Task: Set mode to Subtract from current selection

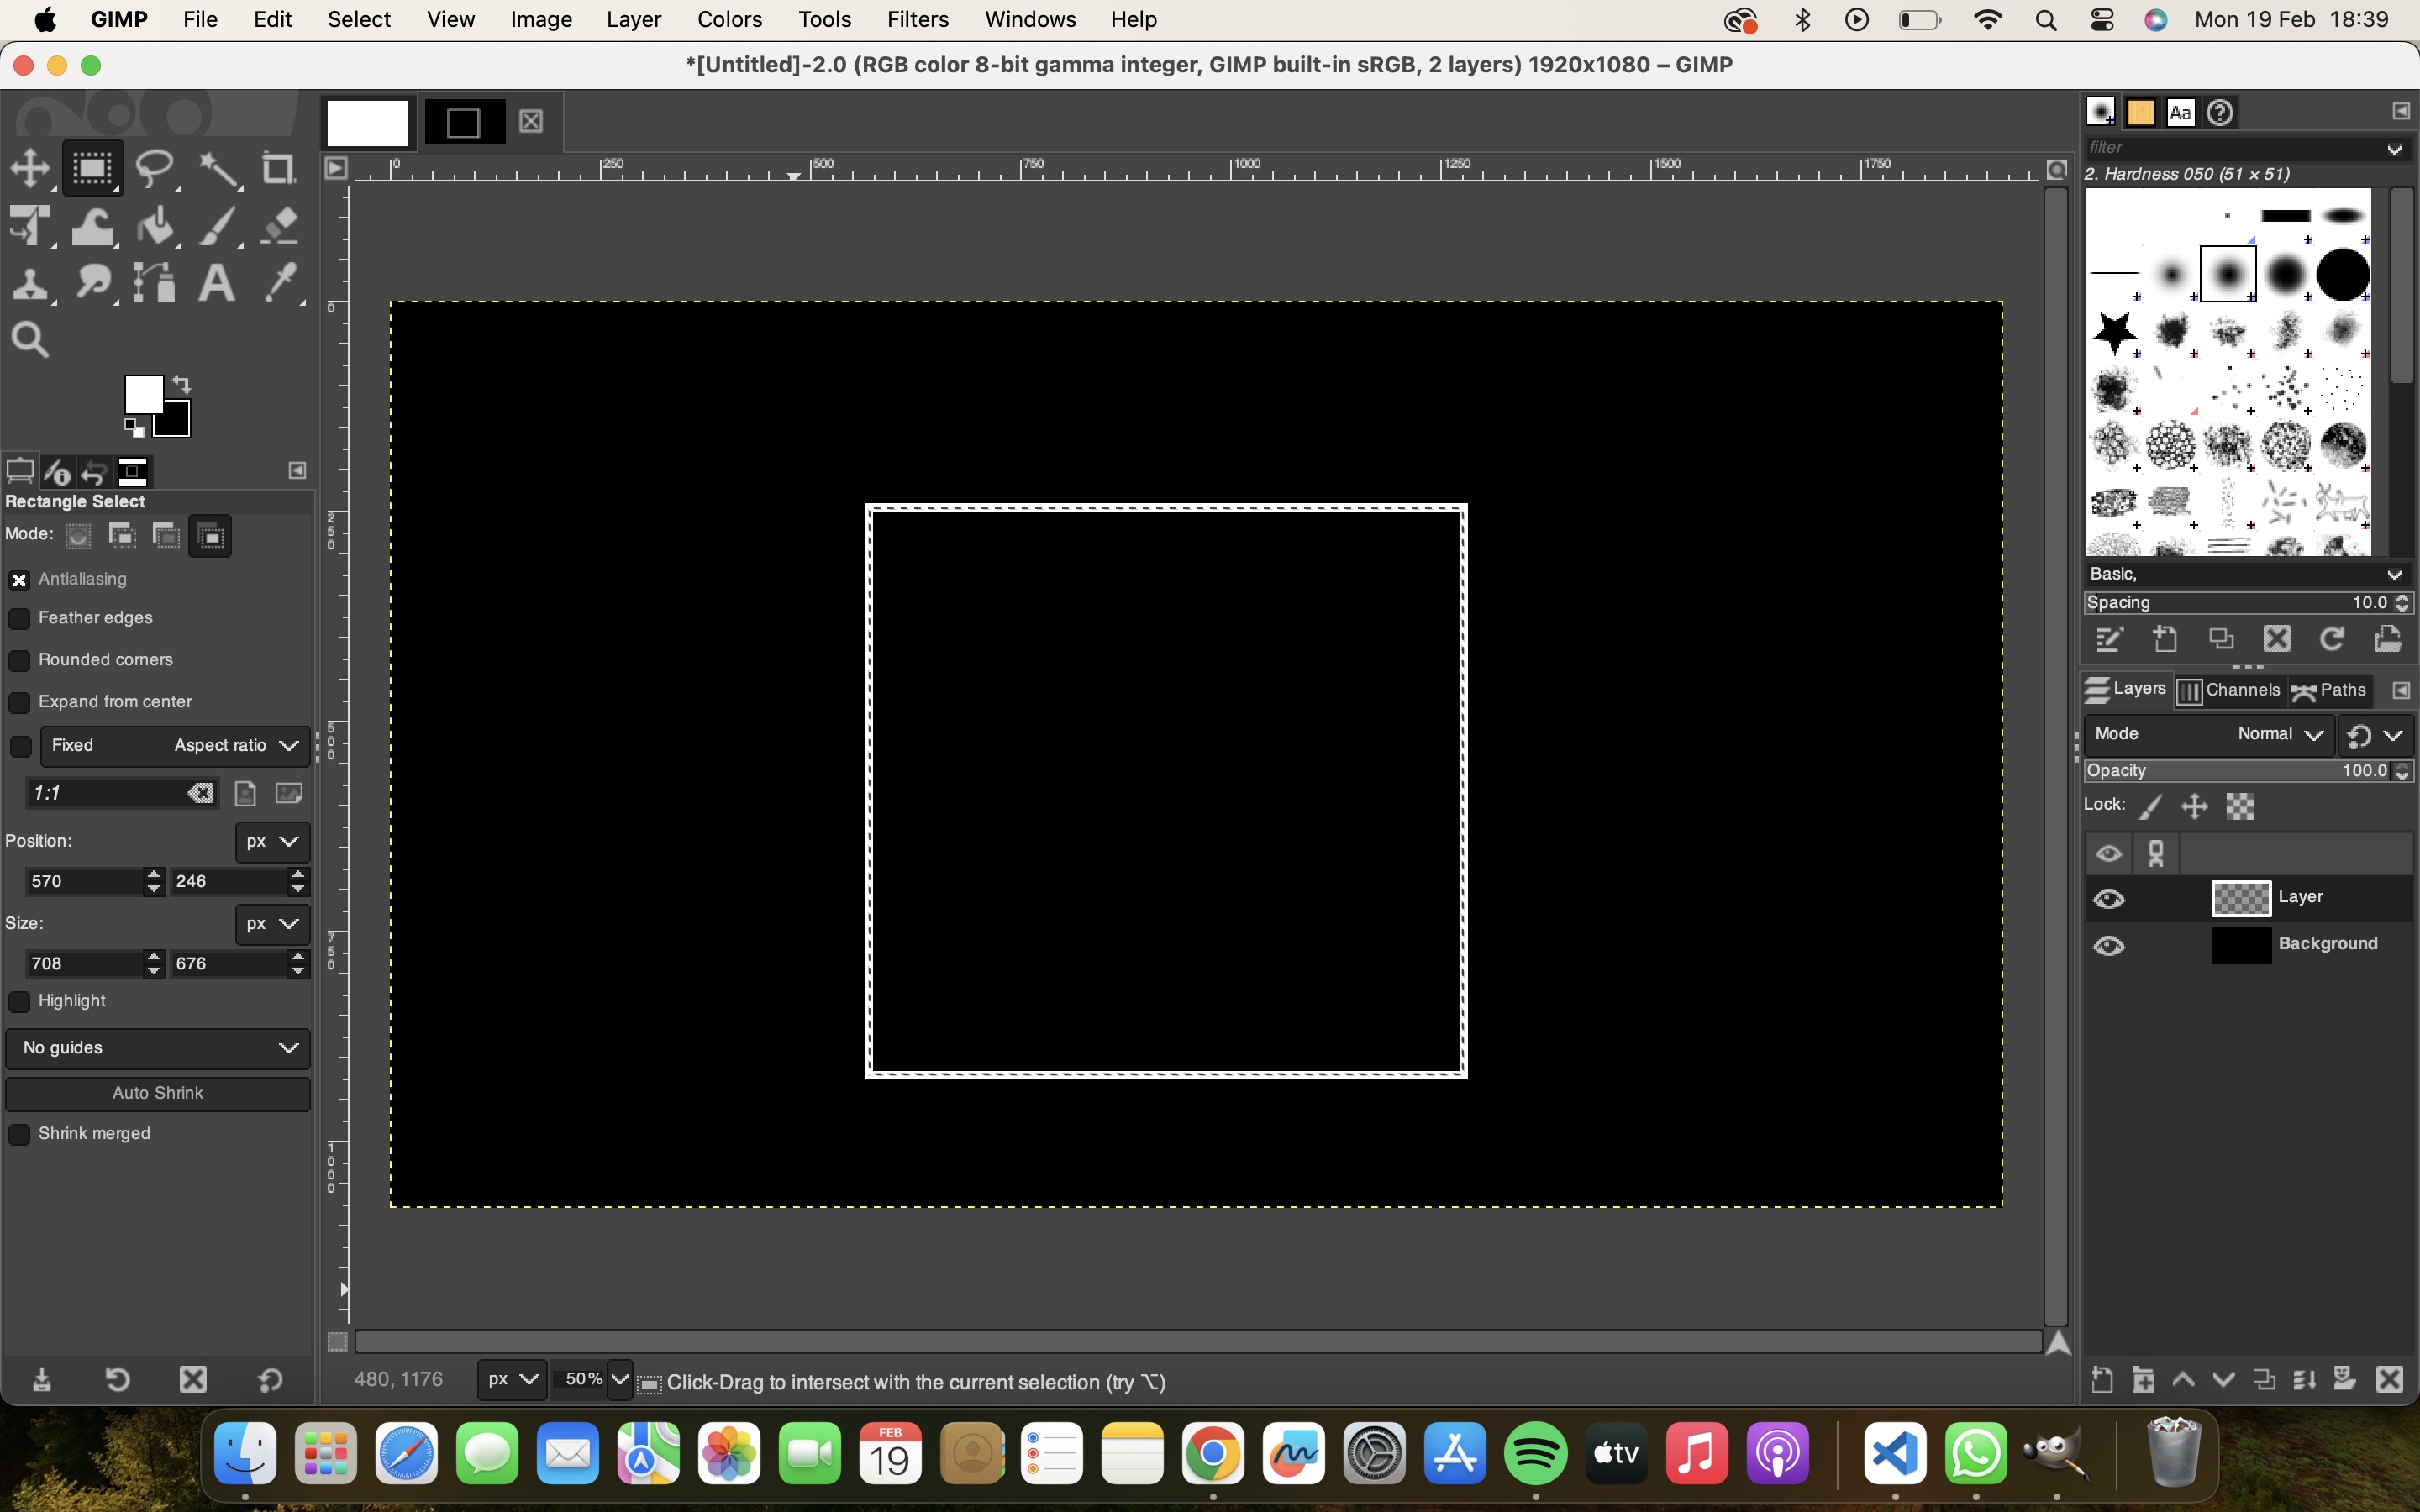Action: click(x=166, y=537)
